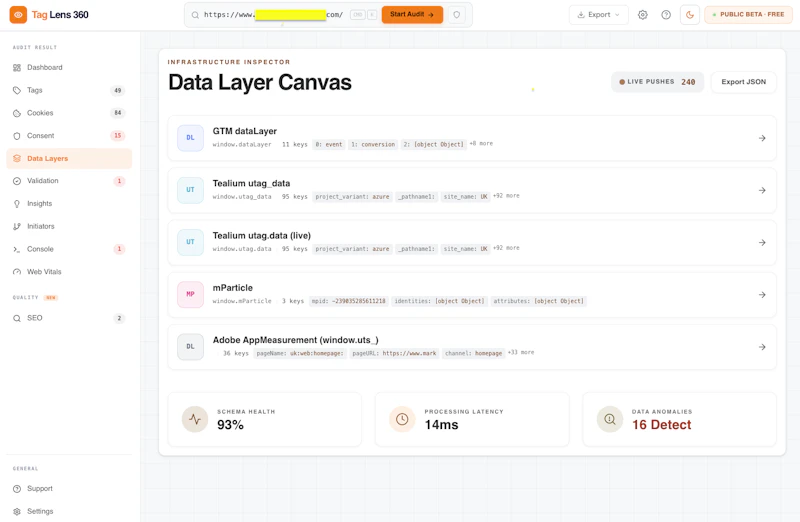Click the MP icon of mParticle
This screenshot has width=800, height=522.
(x=190, y=294)
